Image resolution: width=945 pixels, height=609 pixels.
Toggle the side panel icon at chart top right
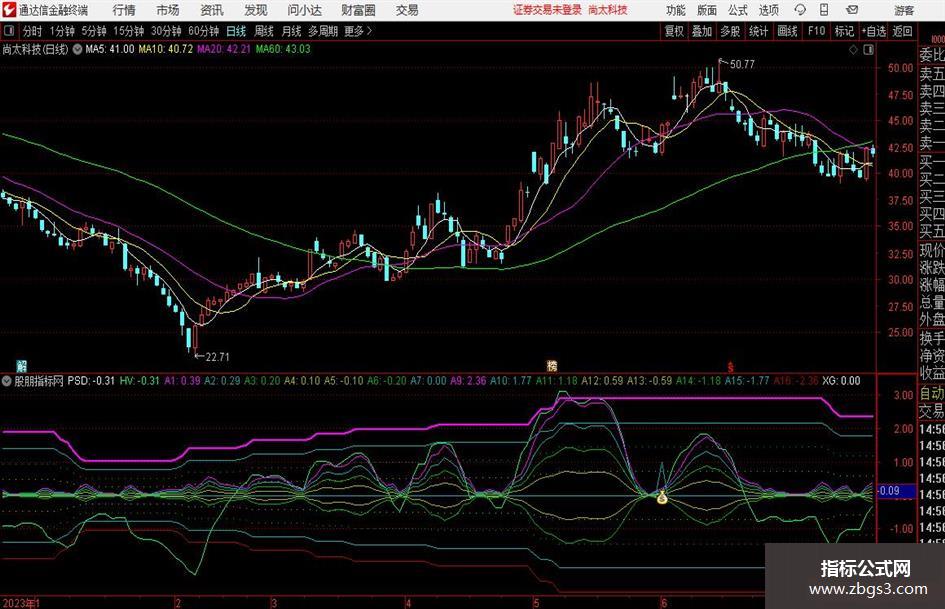pyautogui.click(x=868, y=50)
